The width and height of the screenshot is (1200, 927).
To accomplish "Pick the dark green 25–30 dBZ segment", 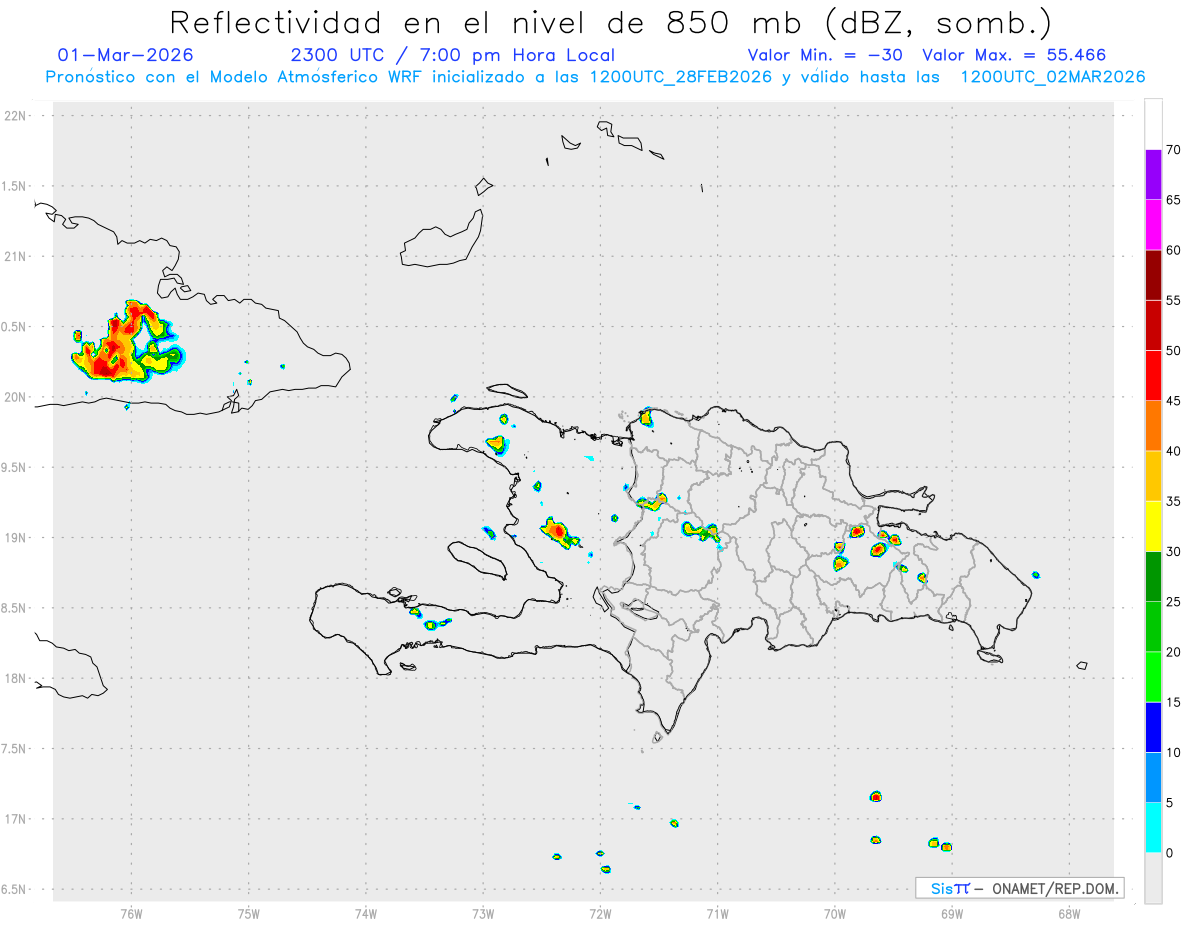I will [x=1153, y=577].
